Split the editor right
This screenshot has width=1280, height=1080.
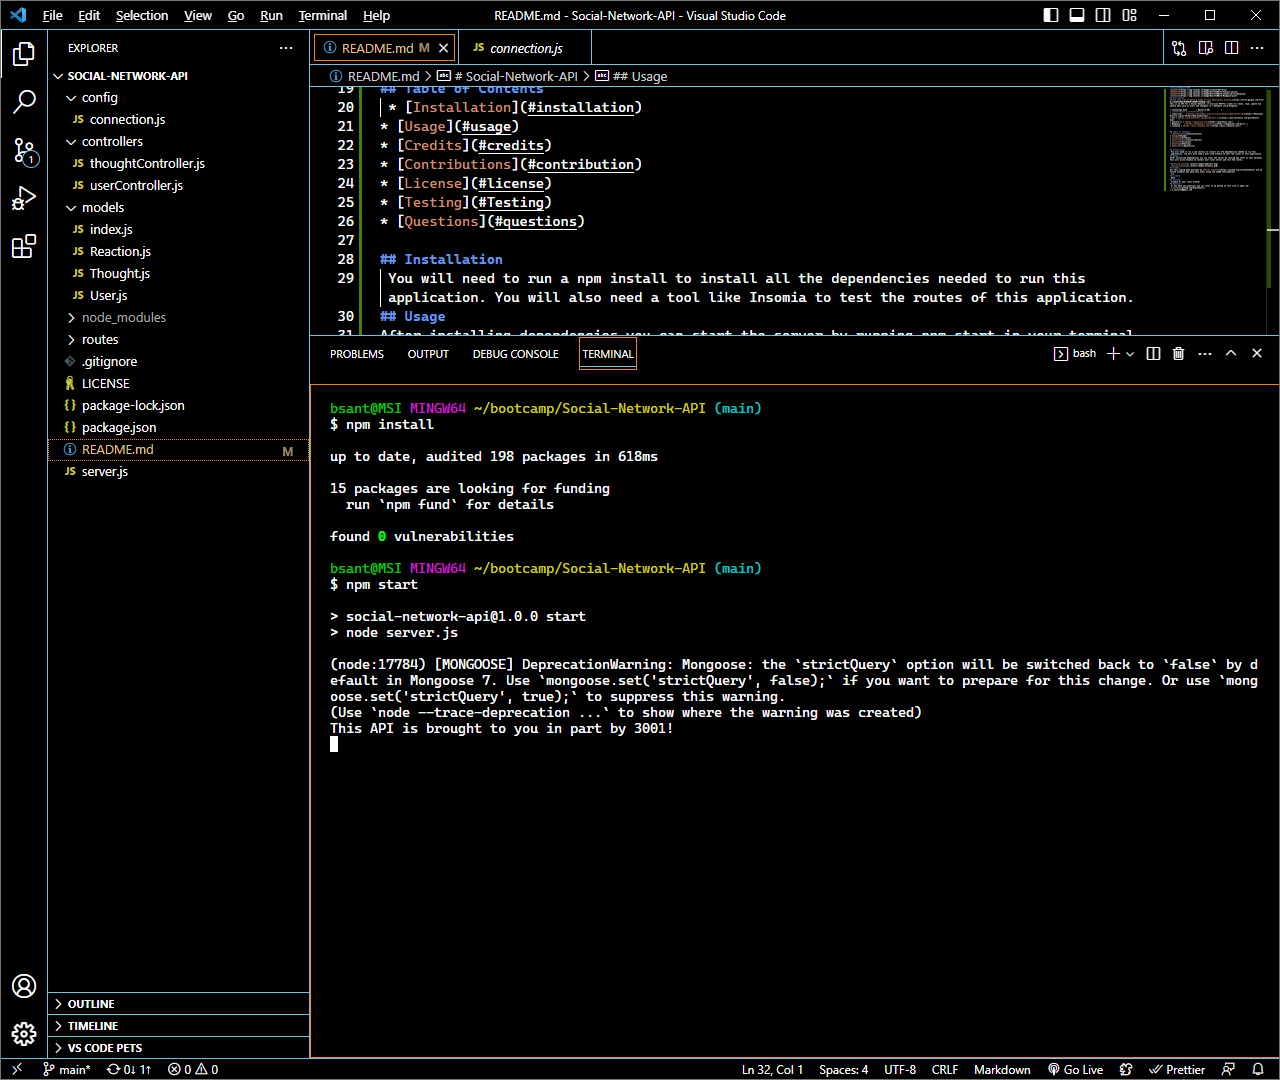pyautogui.click(x=1231, y=48)
